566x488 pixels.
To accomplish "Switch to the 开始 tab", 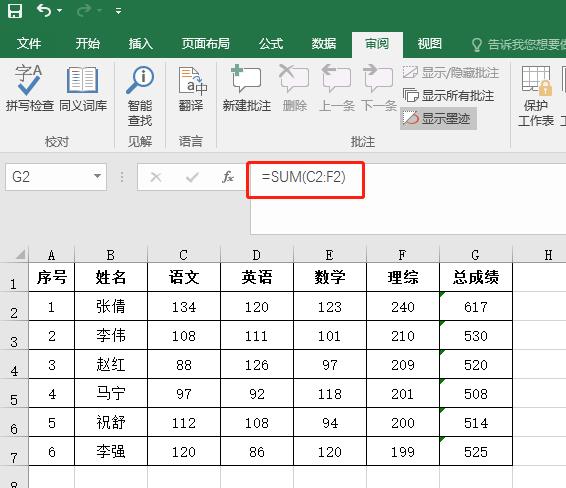I will tap(87, 44).
